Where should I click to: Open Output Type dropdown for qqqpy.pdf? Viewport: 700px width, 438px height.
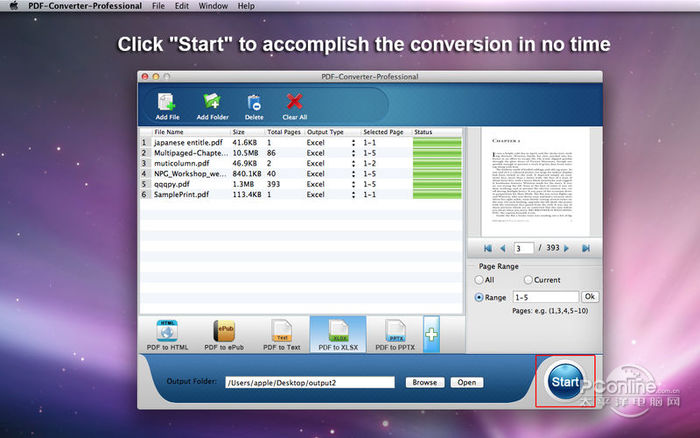pyautogui.click(x=353, y=184)
